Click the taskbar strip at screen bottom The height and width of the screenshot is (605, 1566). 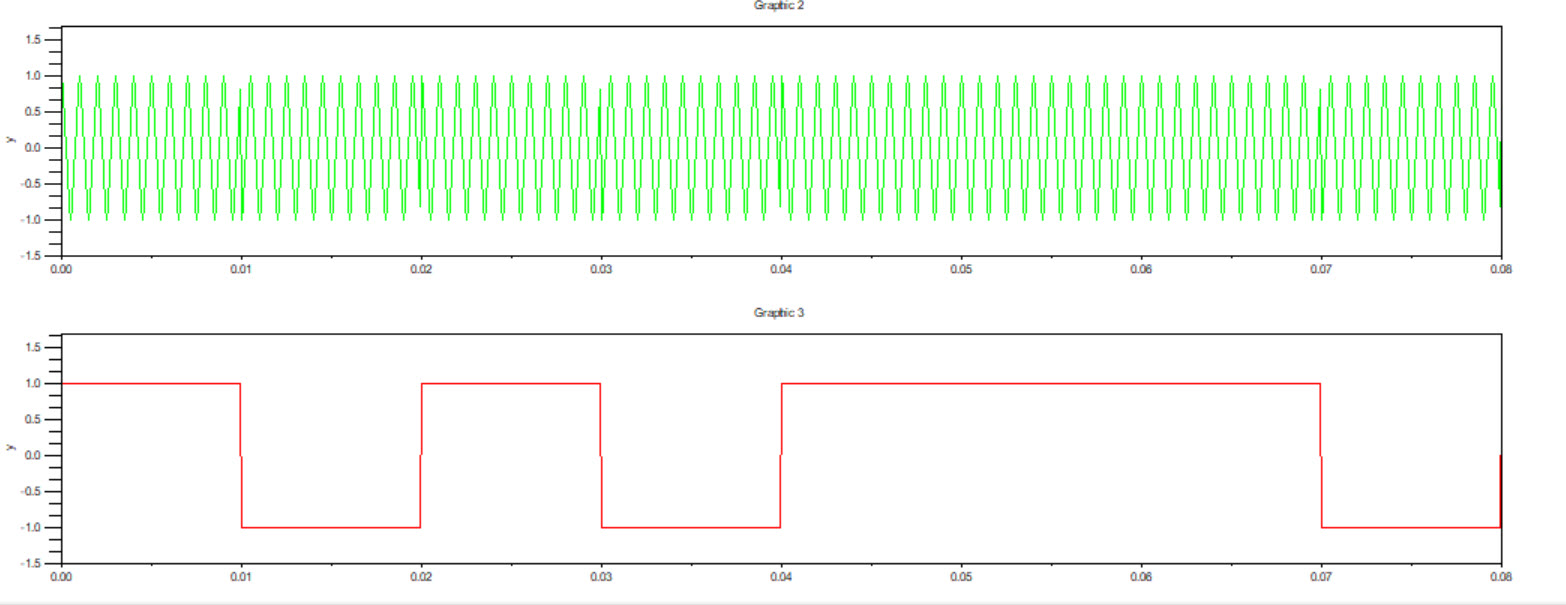pos(783,600)
